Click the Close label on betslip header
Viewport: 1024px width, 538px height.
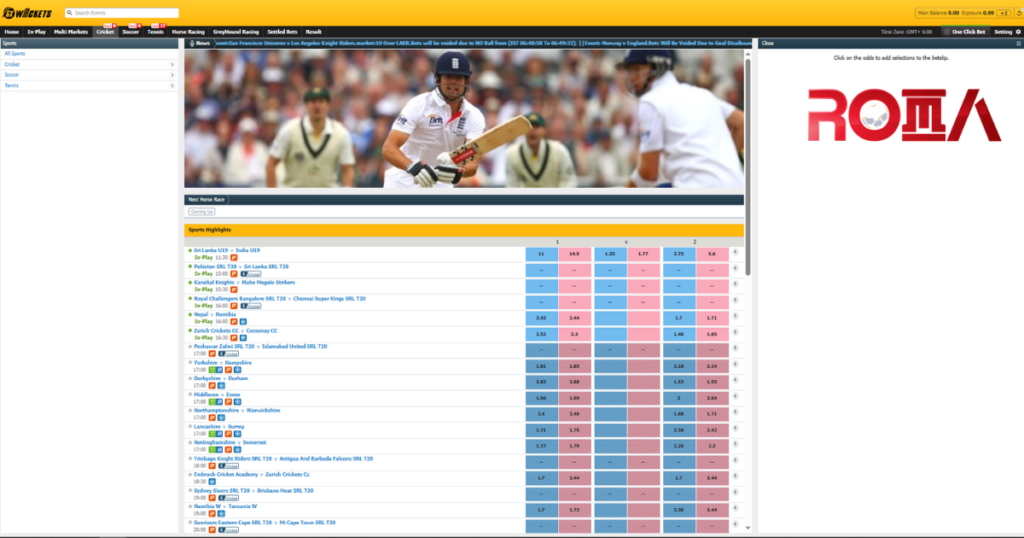[x=767, y=43]
